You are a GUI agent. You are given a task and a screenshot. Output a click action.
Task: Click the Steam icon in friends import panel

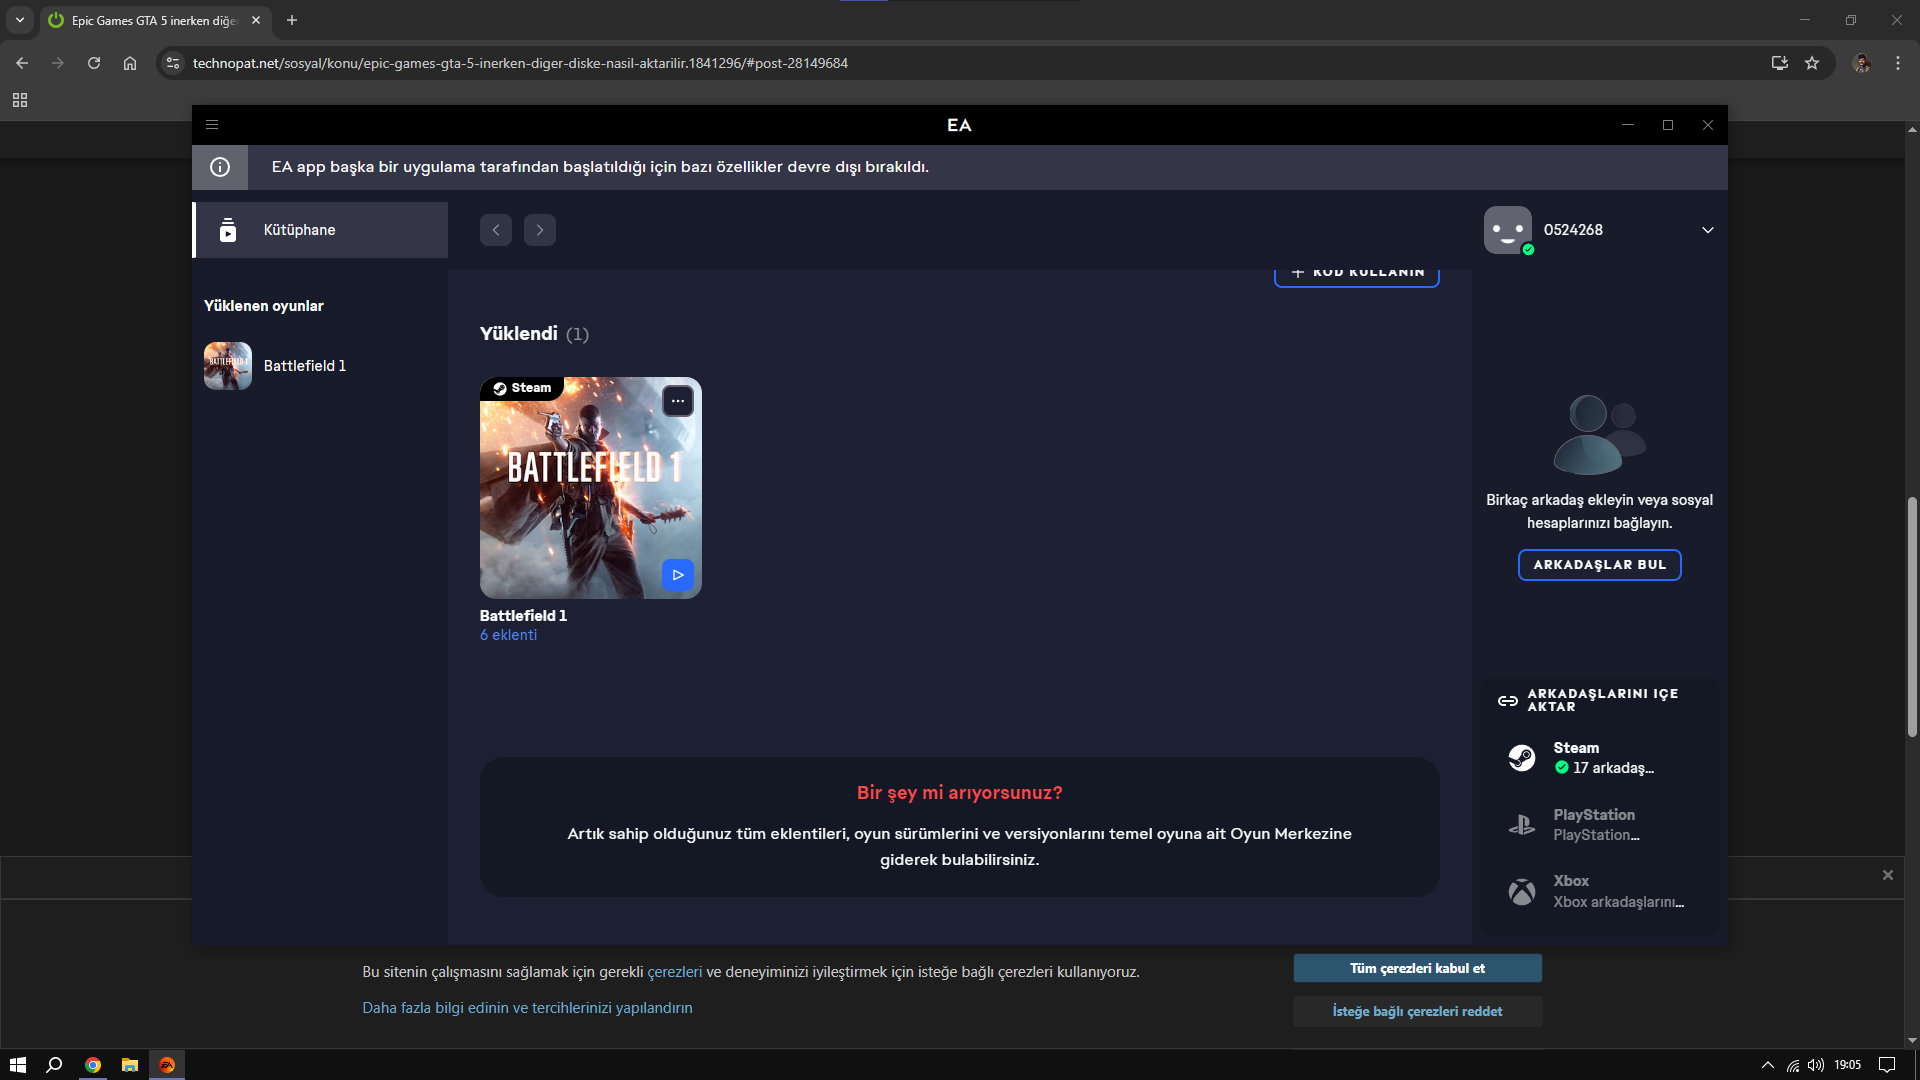(x=1522, y=758)
